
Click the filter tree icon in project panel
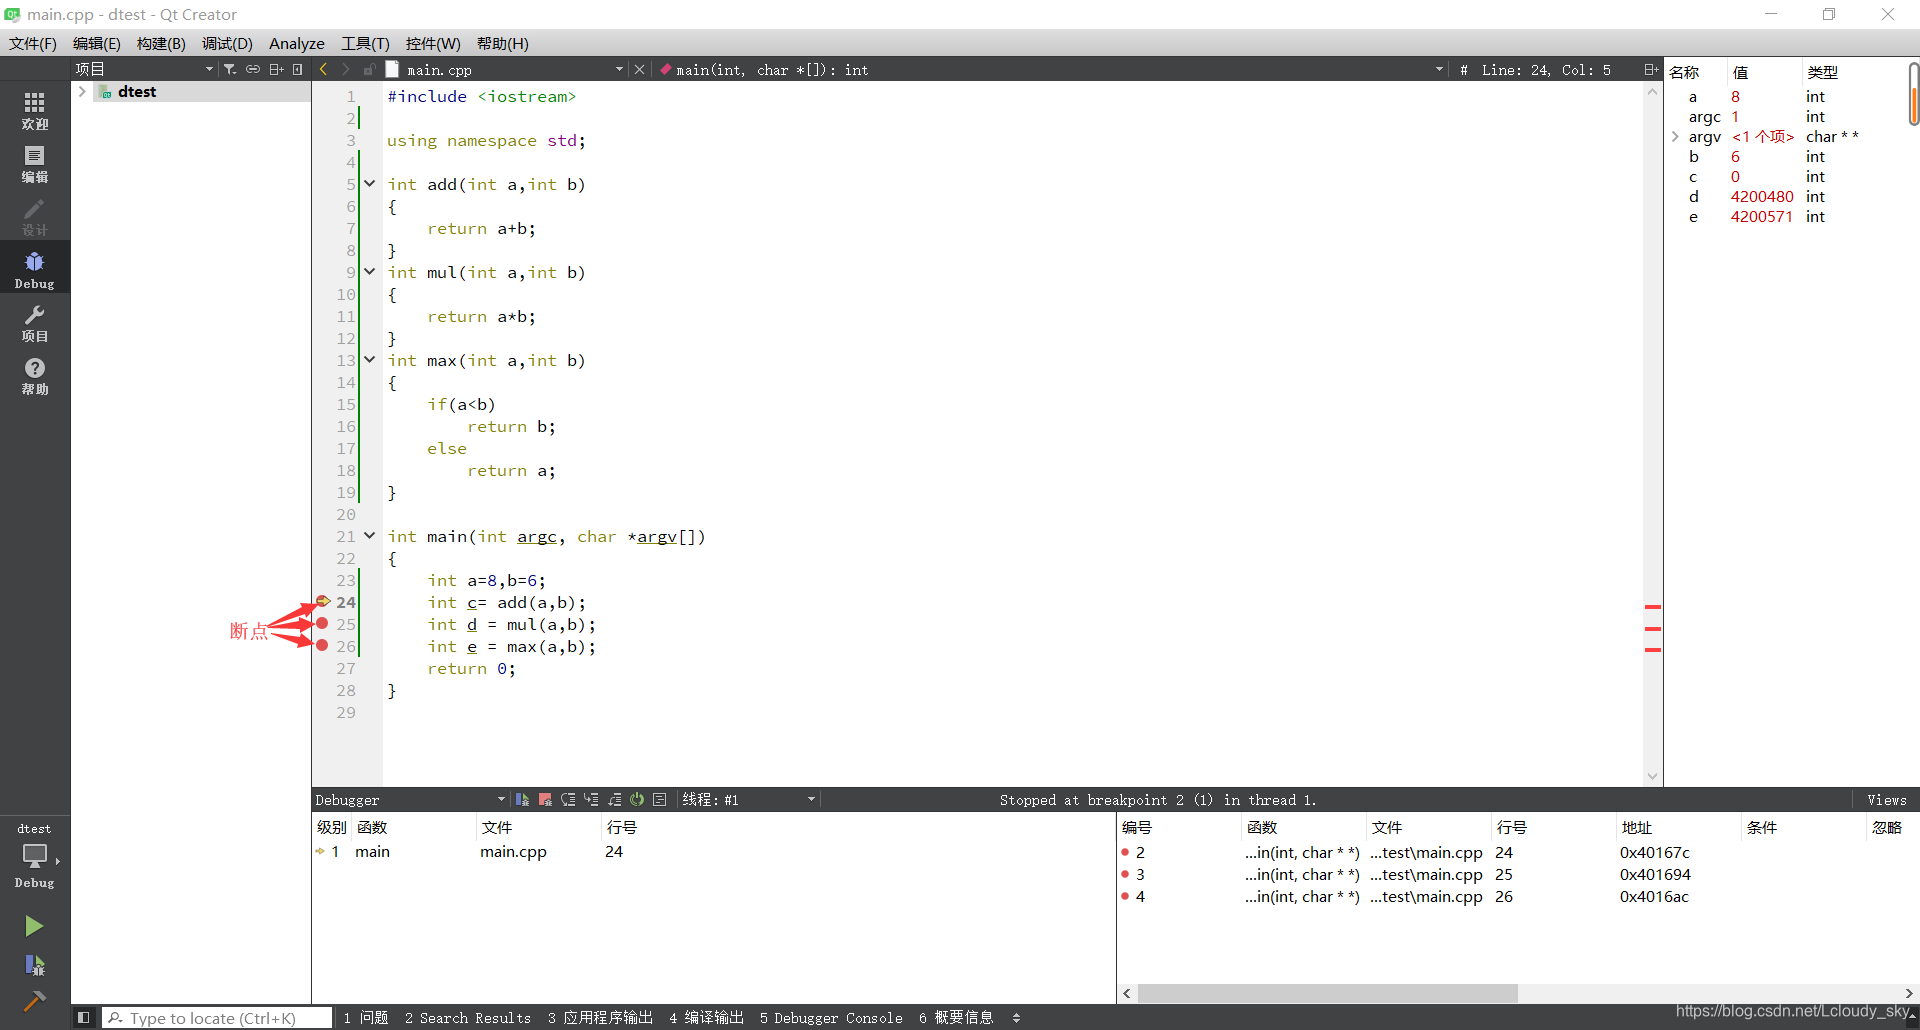pyautogui.click(x=230, y=69)
